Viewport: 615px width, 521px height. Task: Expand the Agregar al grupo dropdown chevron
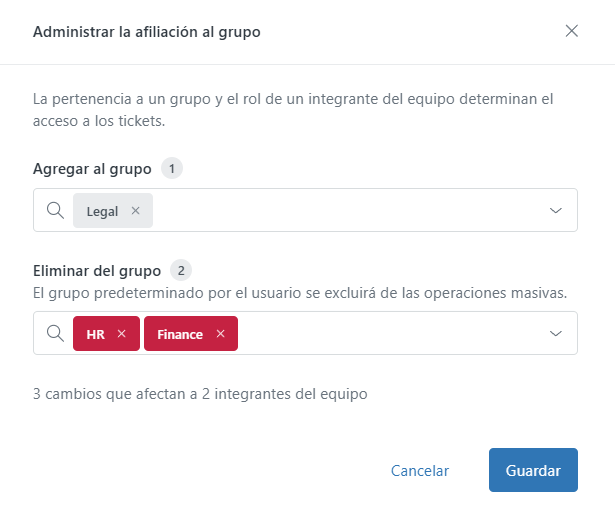(555, 210)
